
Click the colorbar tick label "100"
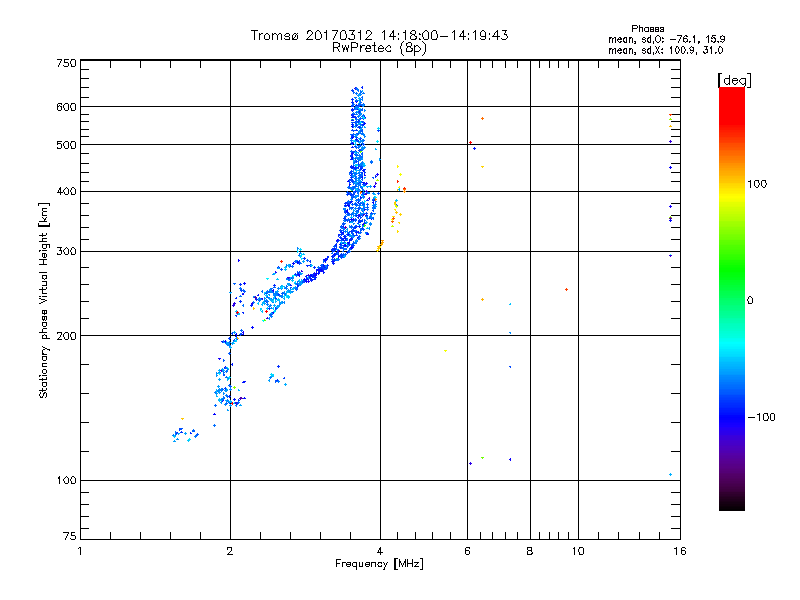(757, 184)
